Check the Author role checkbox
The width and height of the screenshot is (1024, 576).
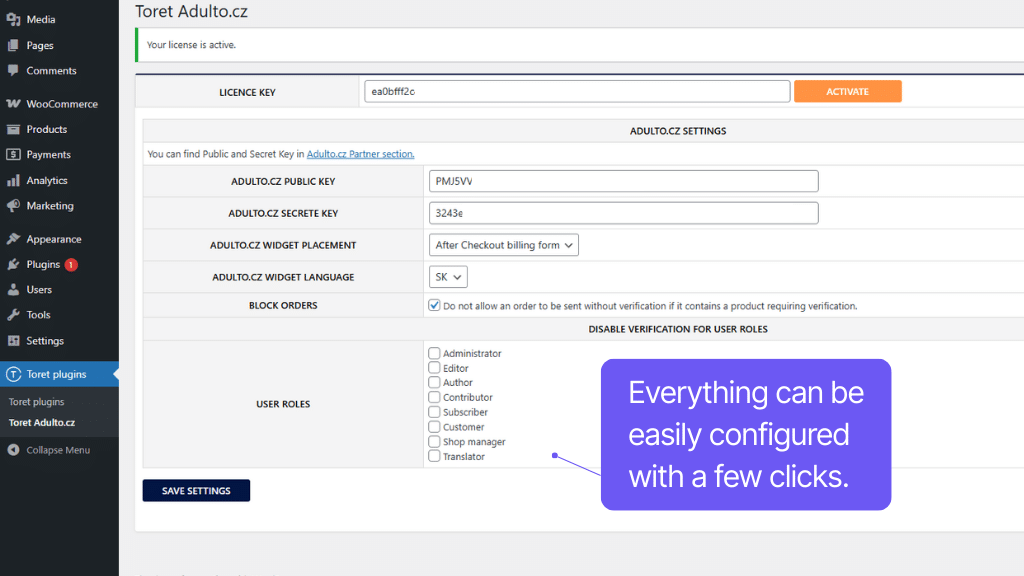(x=434, y=382)
